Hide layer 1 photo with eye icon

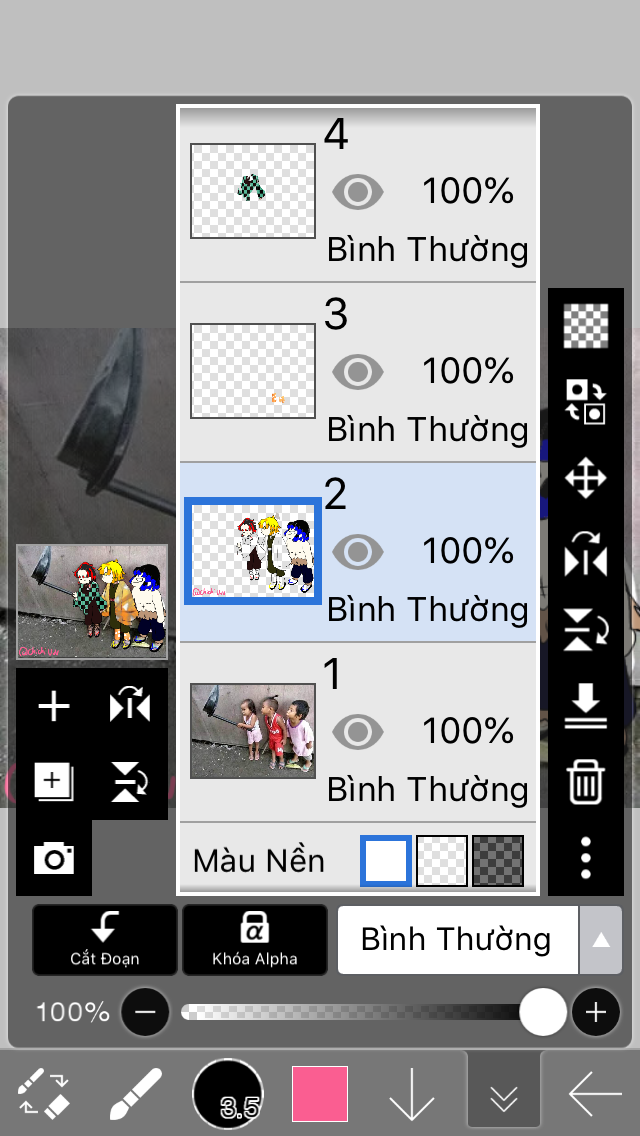357,731
